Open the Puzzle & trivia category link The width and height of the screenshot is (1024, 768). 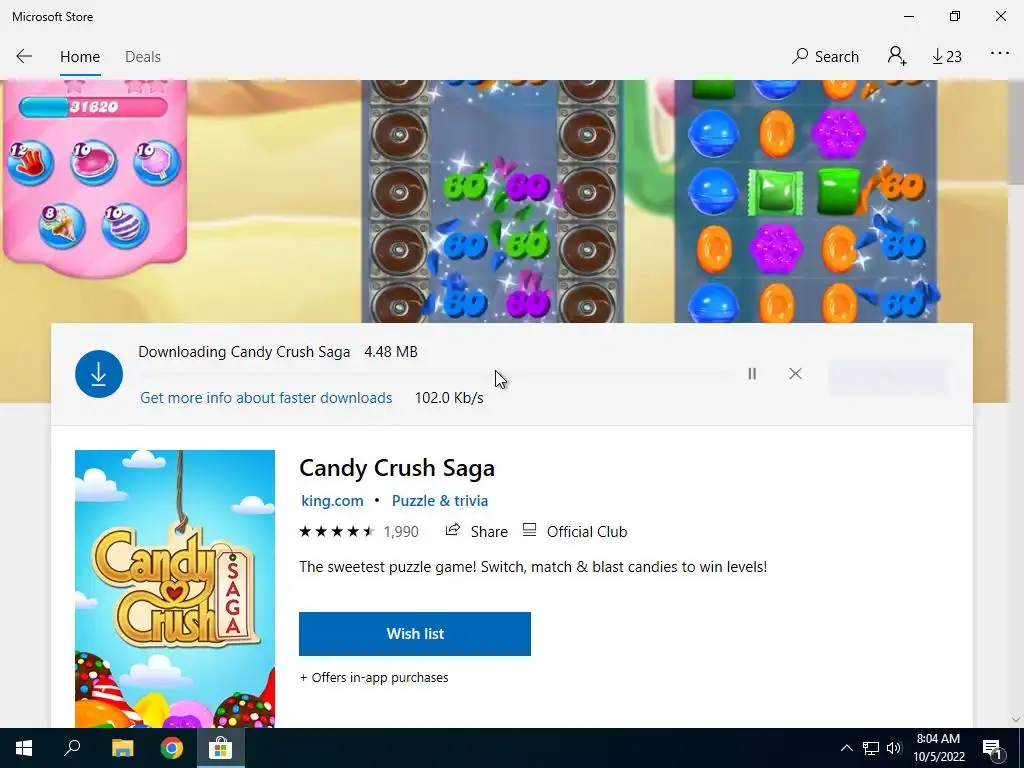coord(440,501)
